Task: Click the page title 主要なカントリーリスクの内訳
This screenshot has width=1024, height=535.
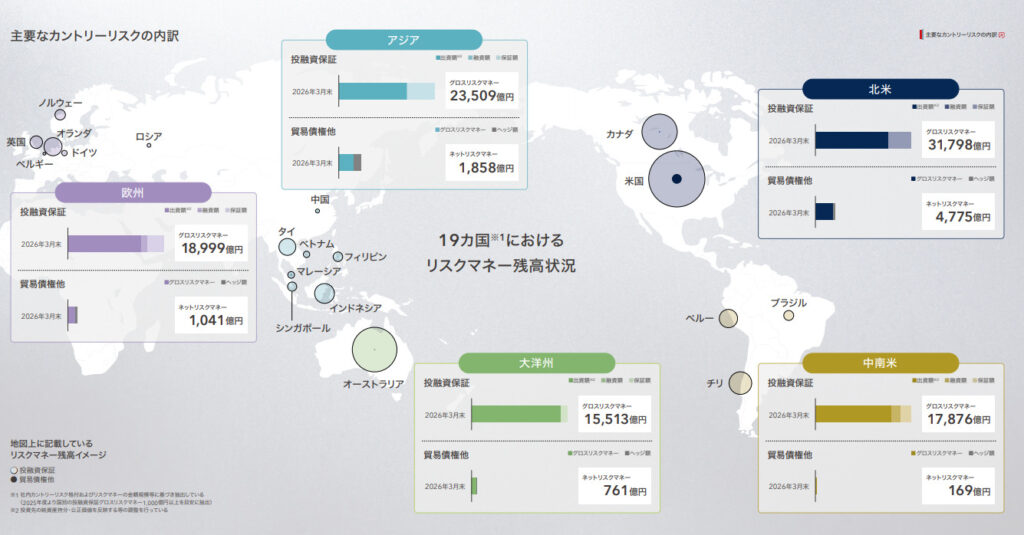Action: click(x=95, y=36)
